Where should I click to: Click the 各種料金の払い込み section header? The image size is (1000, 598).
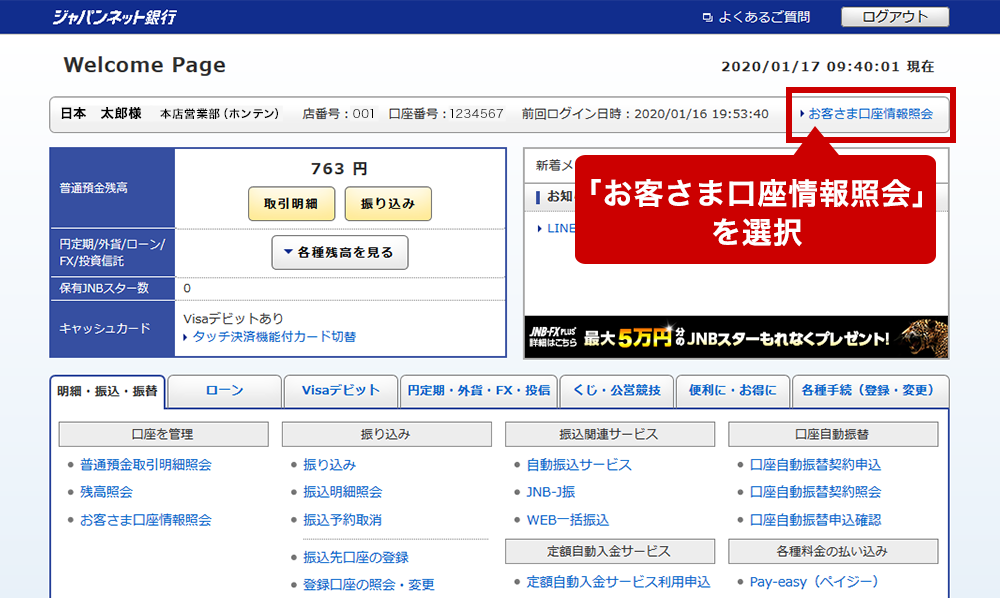[x=833, y=551]
